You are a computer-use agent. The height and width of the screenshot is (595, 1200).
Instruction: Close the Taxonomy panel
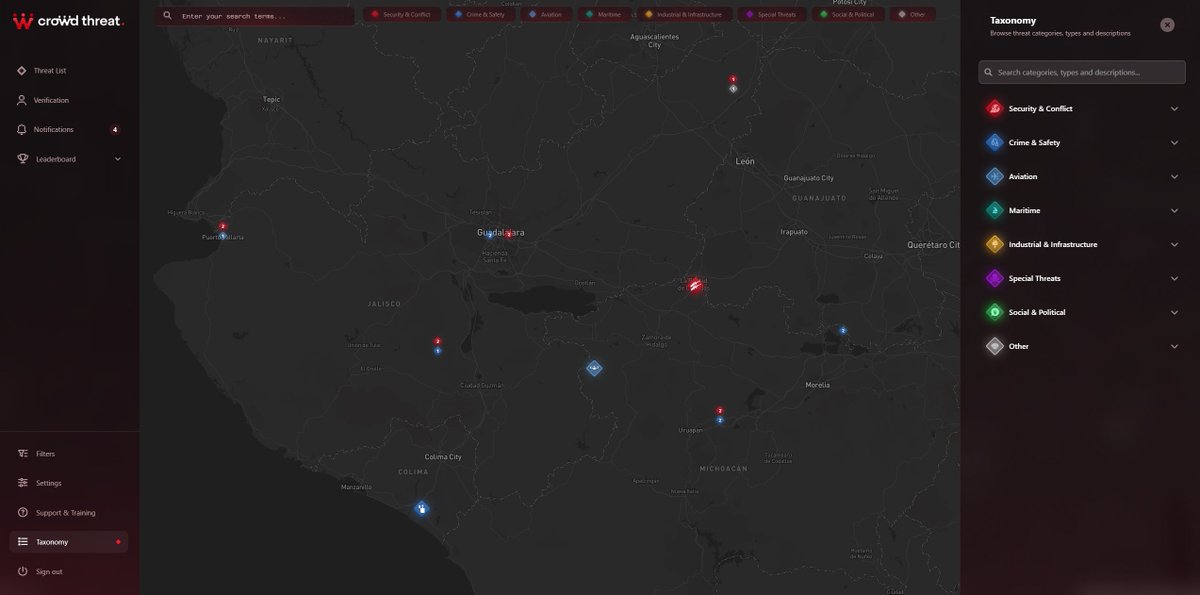1166,23
